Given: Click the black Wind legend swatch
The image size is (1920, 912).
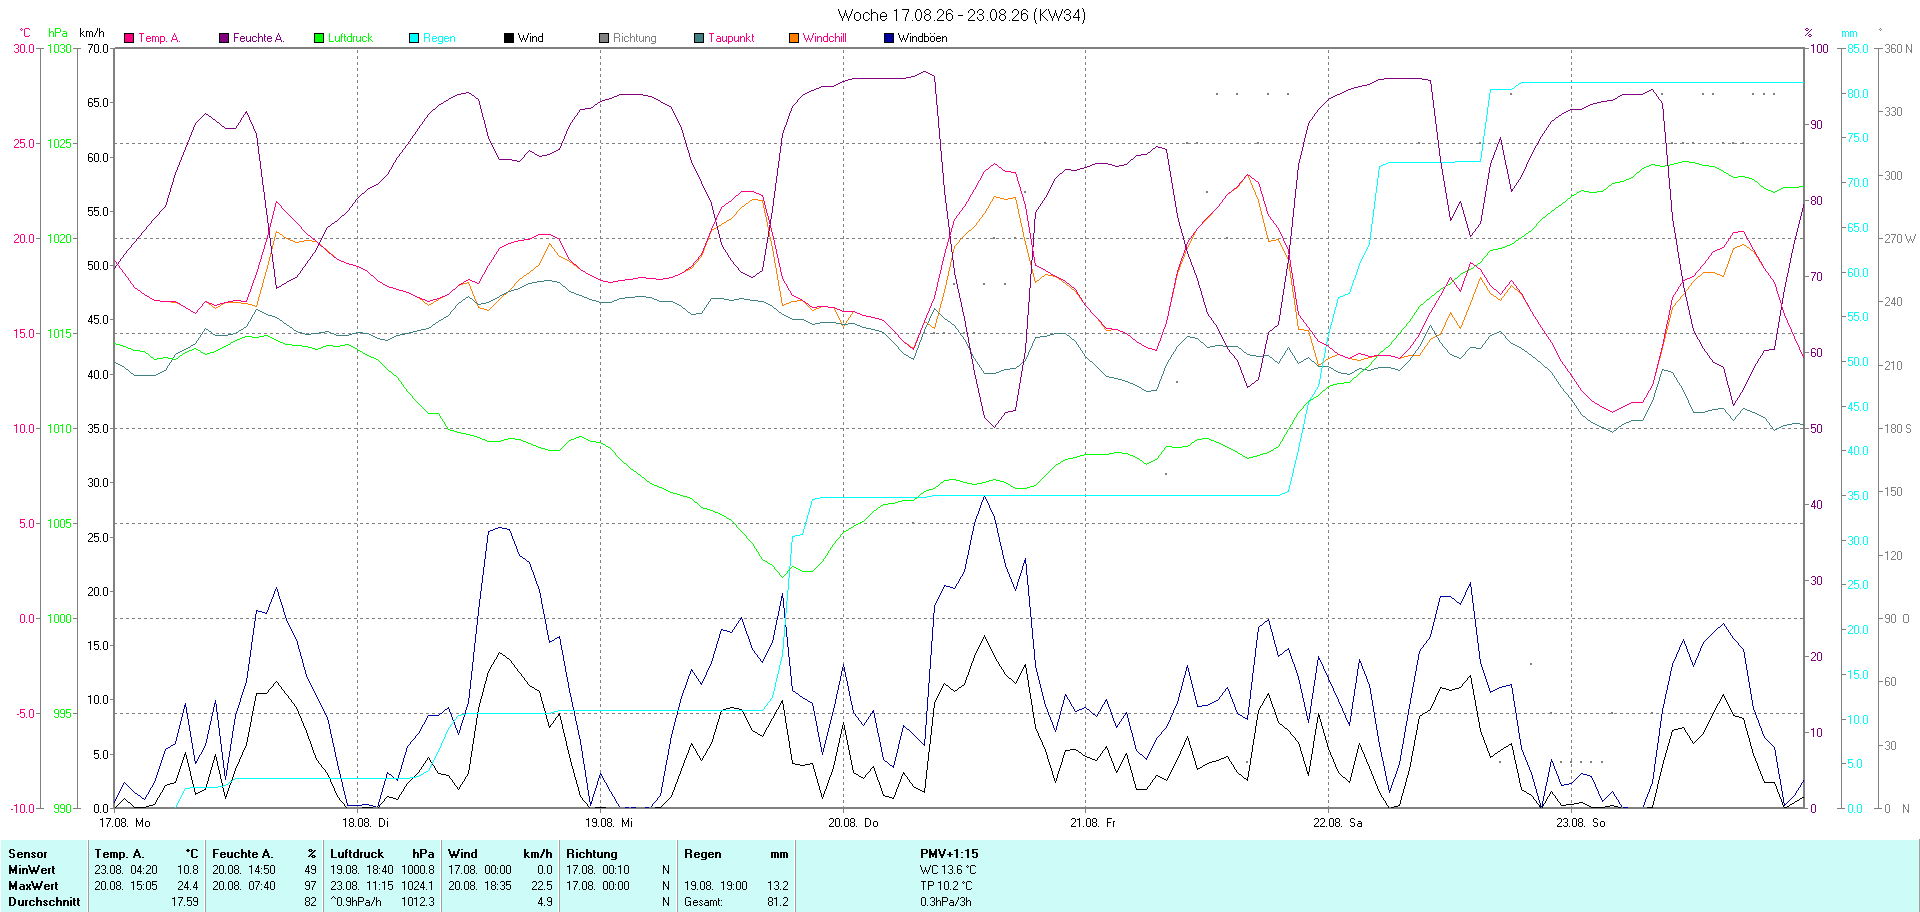Looking at the screenshot, I should [509, 38].
